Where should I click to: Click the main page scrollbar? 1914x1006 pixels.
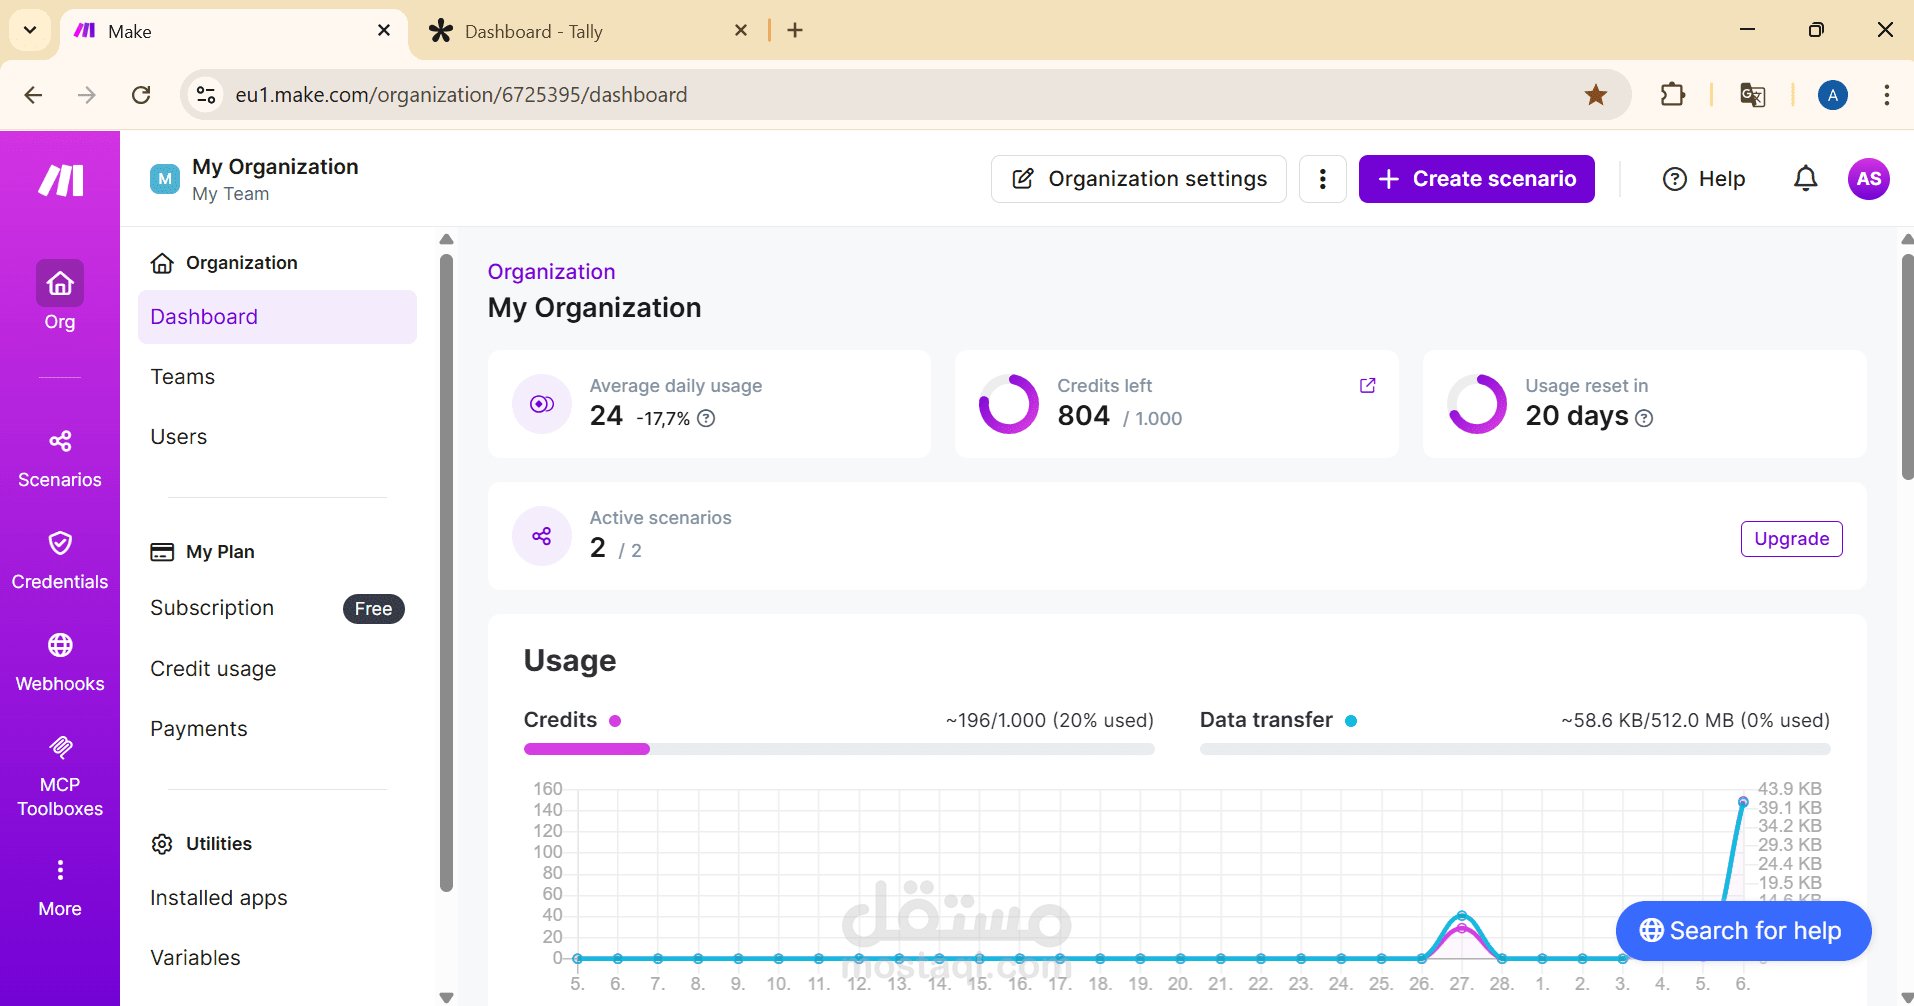point(1907,367)
